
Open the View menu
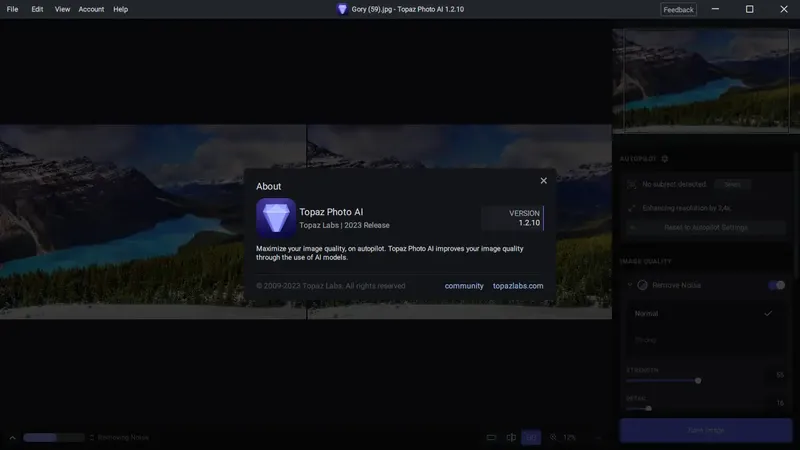pos(62,9)
